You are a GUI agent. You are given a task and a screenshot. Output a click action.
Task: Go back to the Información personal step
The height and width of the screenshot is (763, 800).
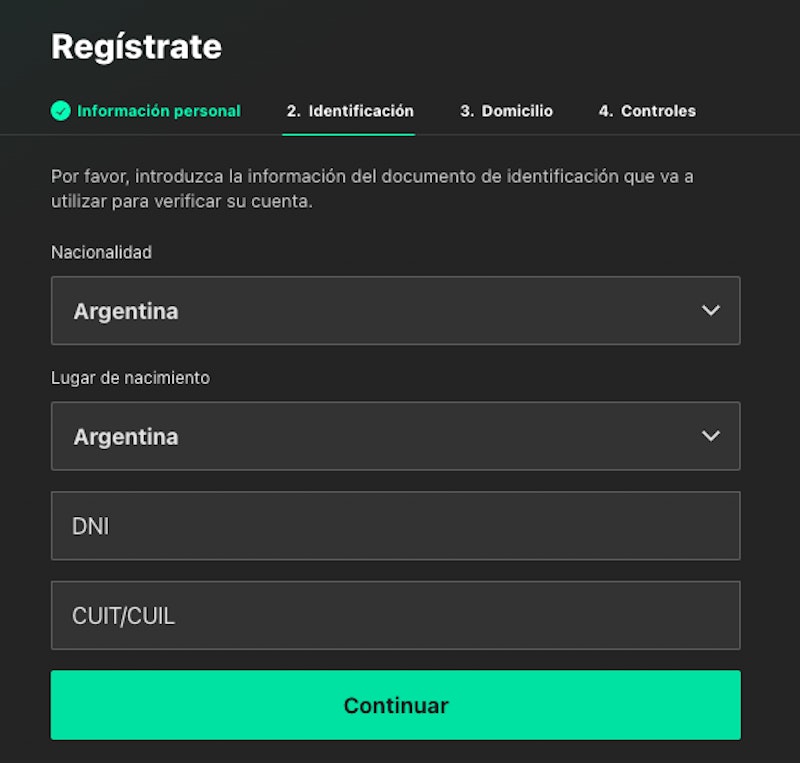point(159,111)
